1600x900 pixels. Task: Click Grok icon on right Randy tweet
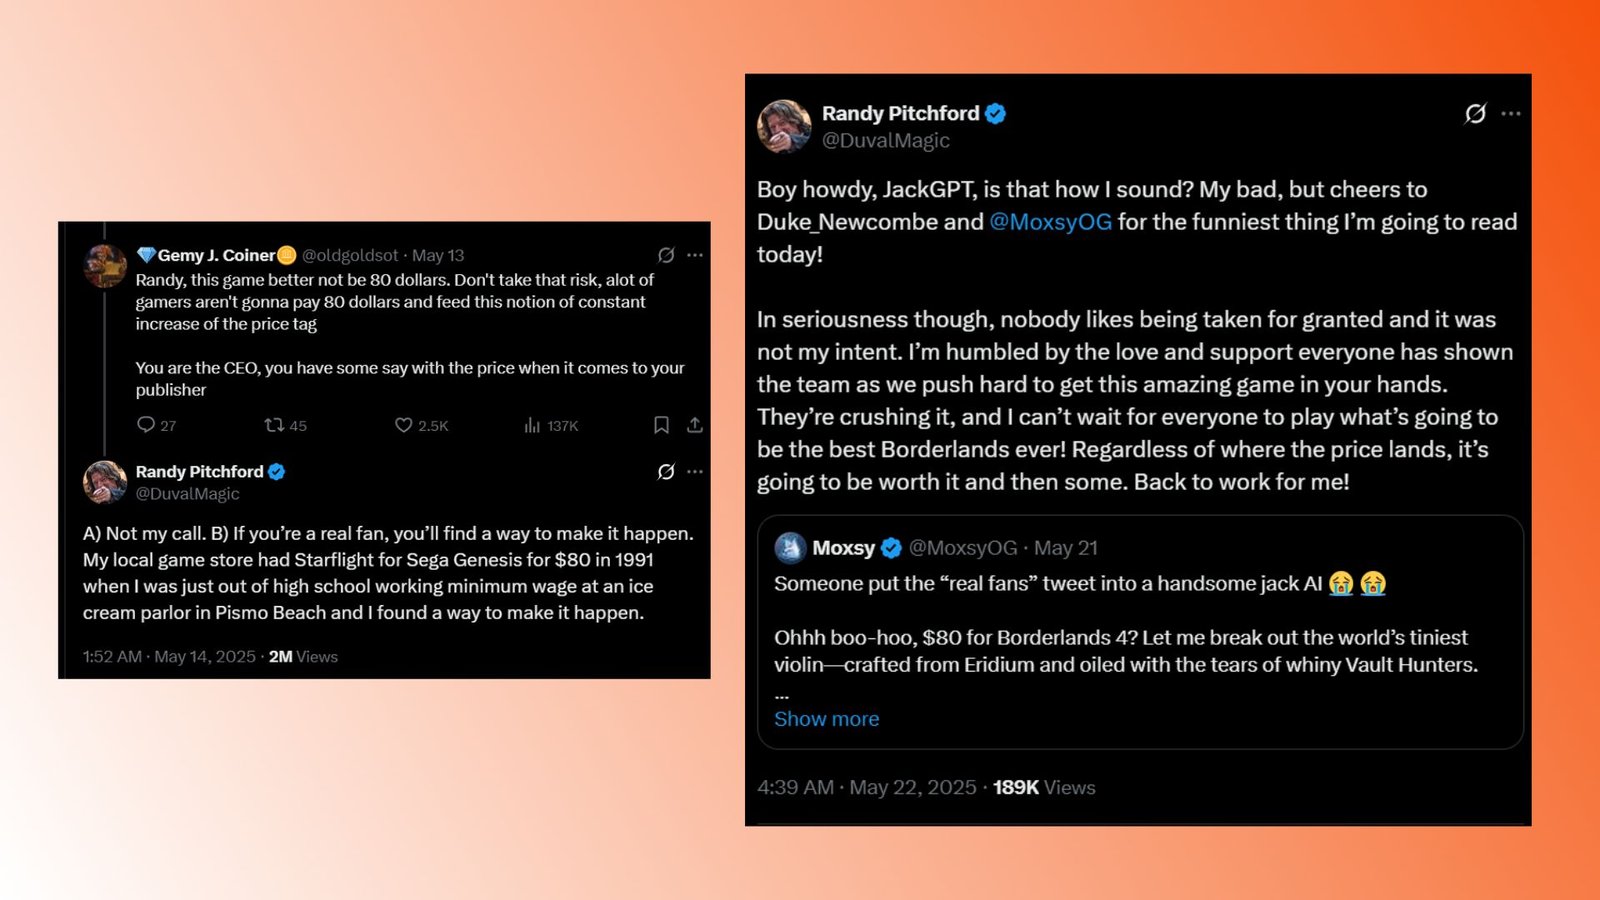tap(1475, 113)
